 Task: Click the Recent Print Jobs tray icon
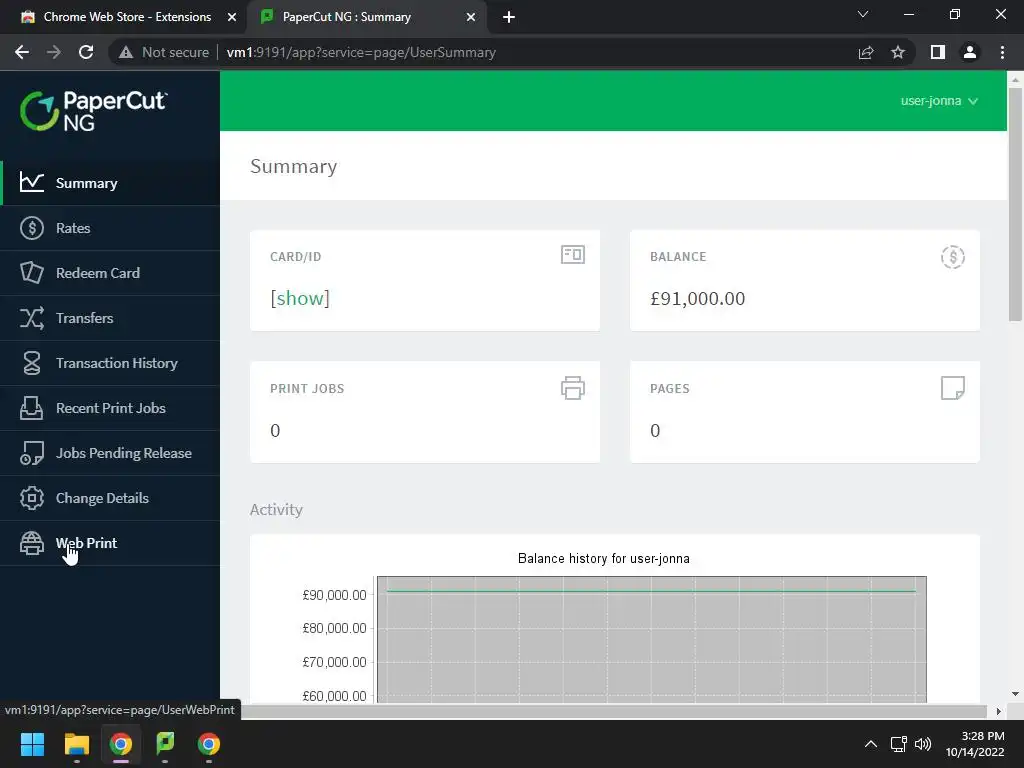pyautogui.click(x=31, y=408)
